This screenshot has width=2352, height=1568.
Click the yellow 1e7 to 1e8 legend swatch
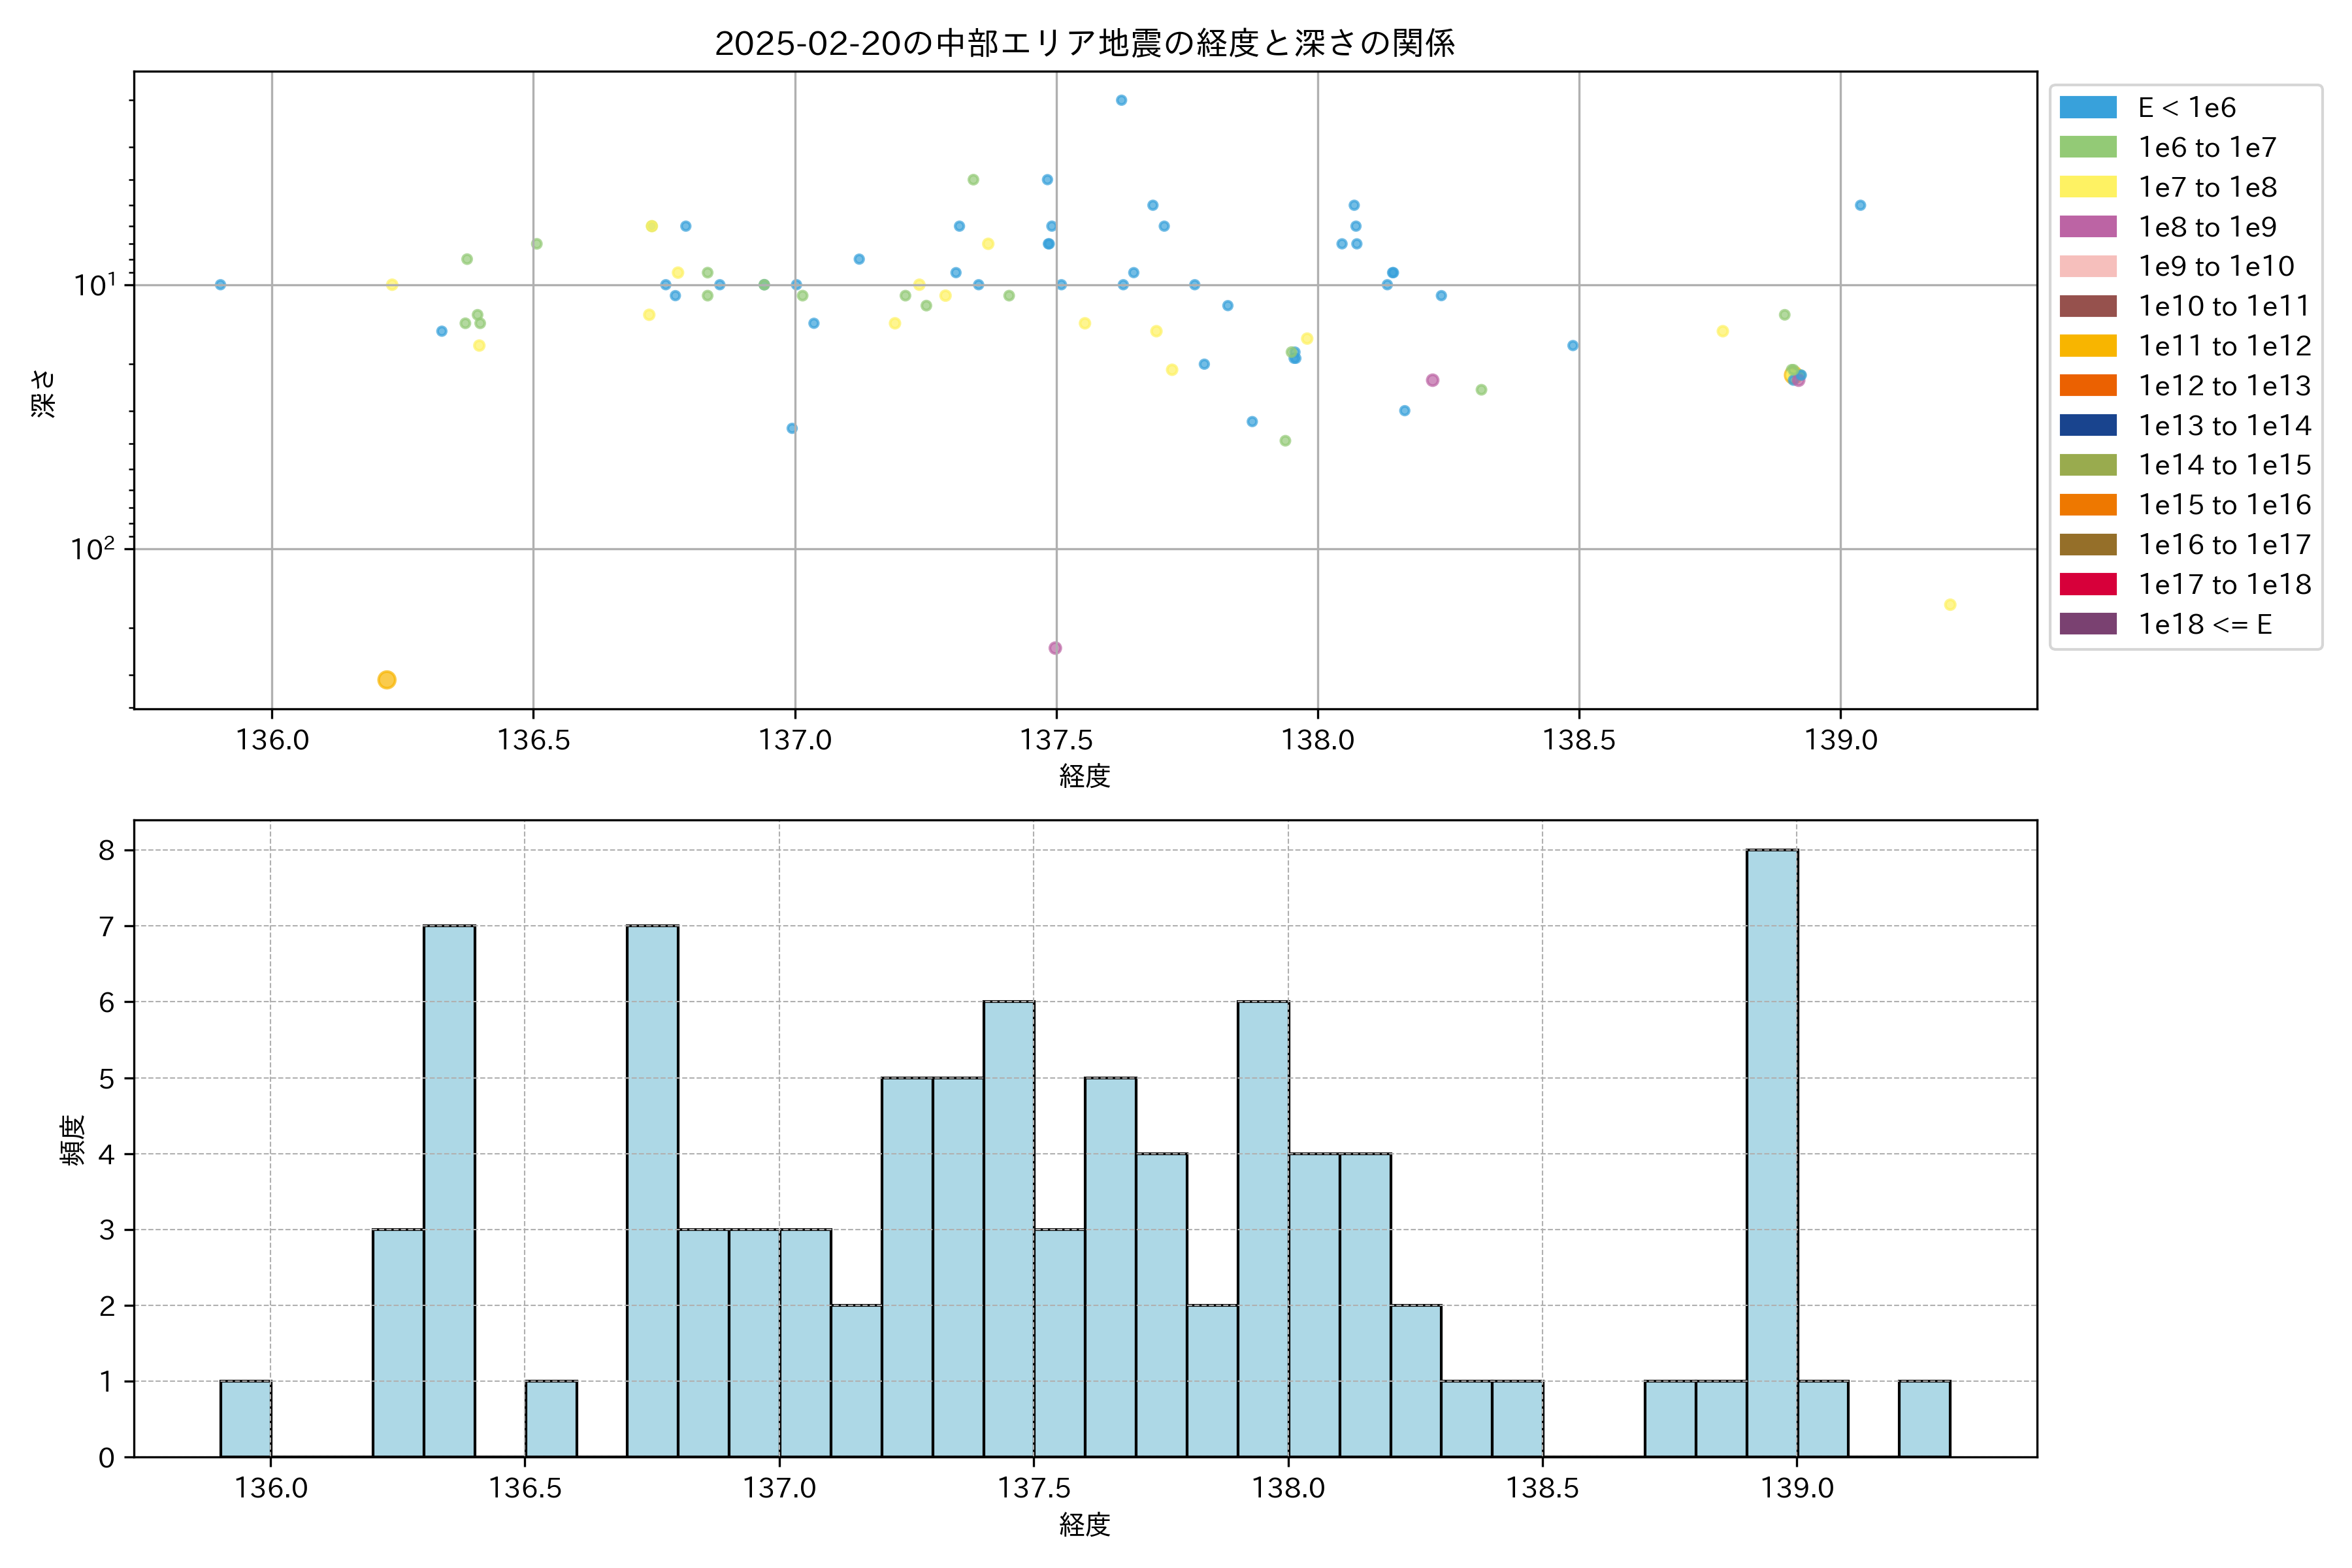coord(2087,187)
